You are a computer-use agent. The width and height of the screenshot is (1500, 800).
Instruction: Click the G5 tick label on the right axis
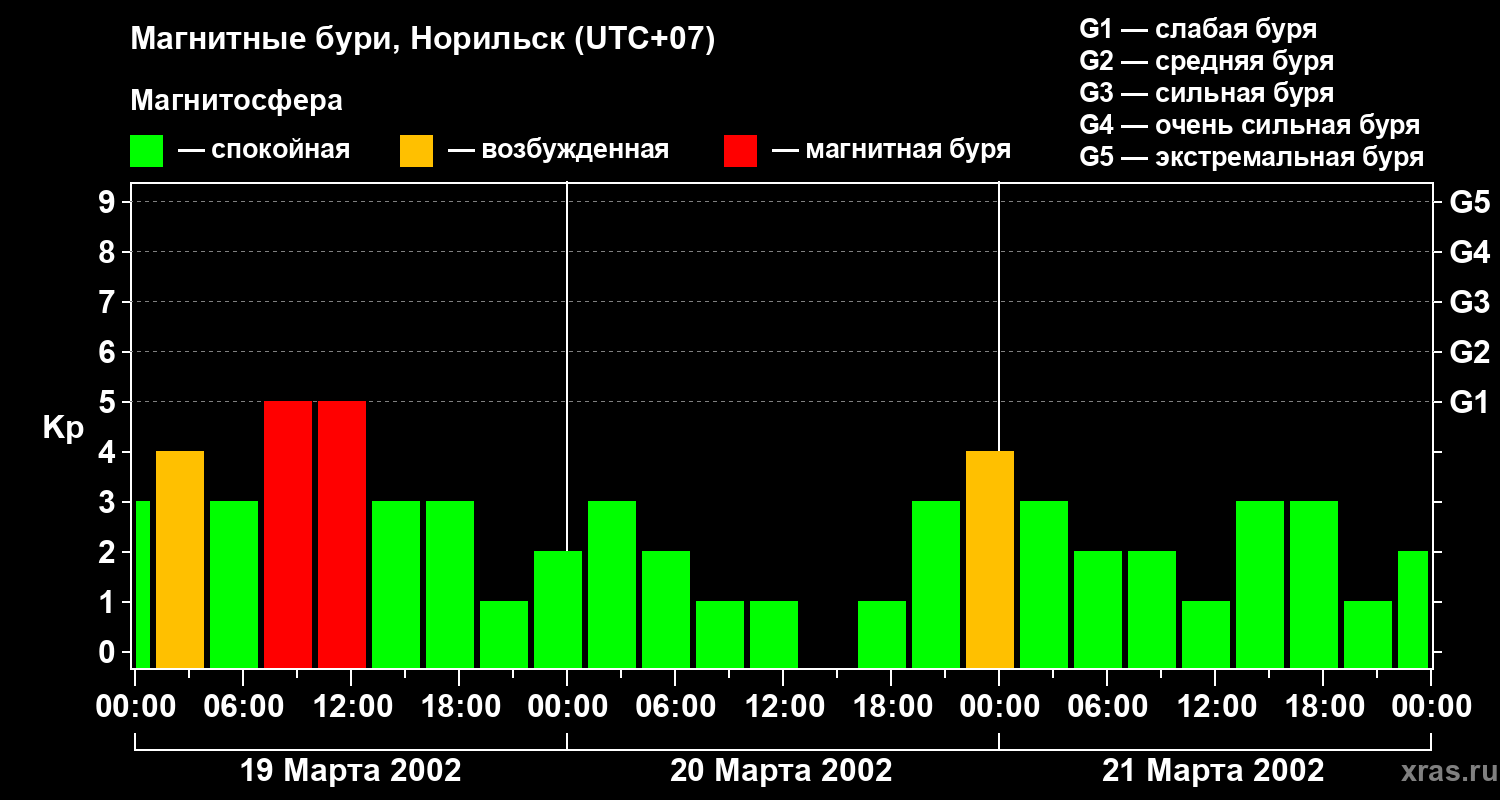tap(1469, 202)
